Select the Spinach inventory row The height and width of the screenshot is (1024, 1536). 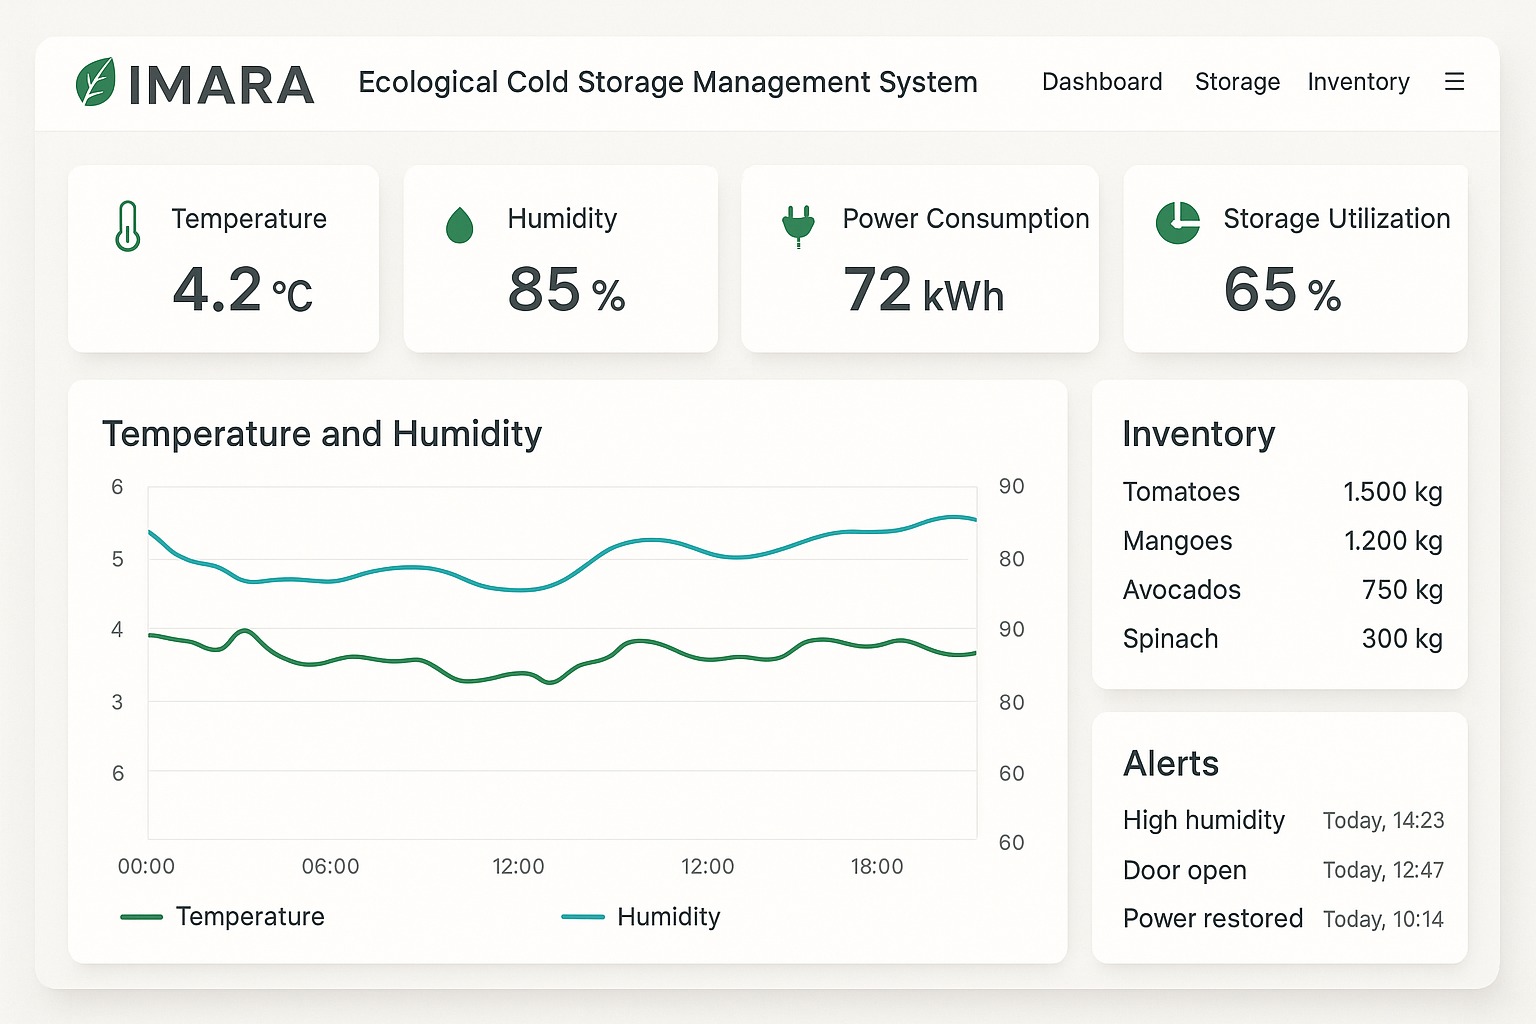click(x=1282, y=639)
